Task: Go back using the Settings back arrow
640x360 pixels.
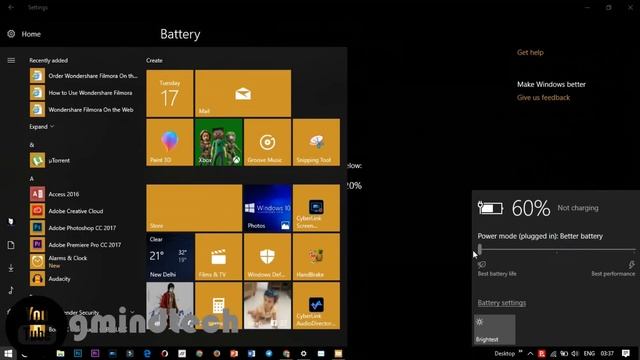Action: [11, 7]
